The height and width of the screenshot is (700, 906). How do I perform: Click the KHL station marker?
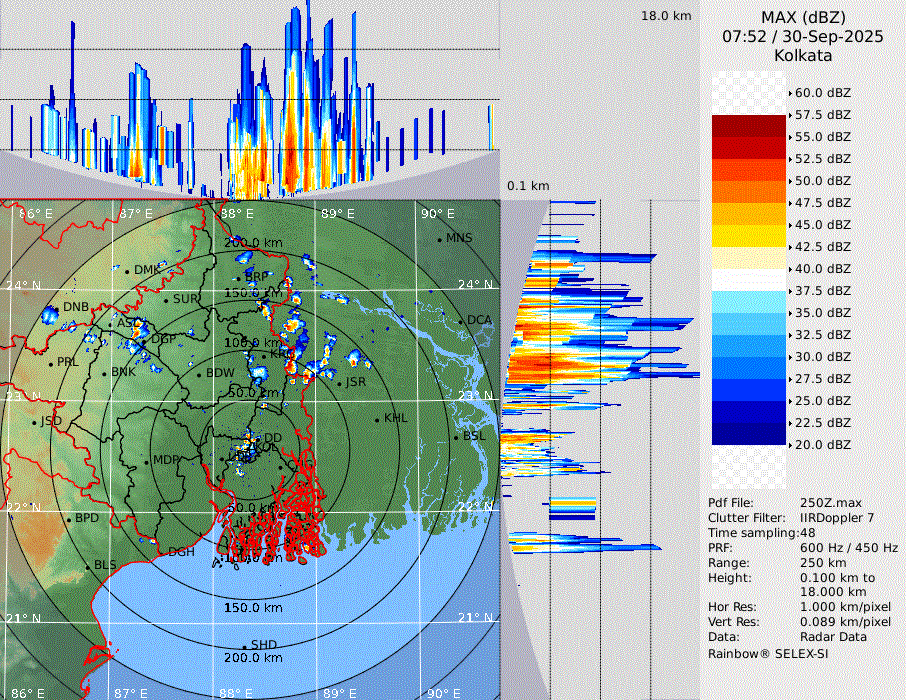click(x=378, y=419)
